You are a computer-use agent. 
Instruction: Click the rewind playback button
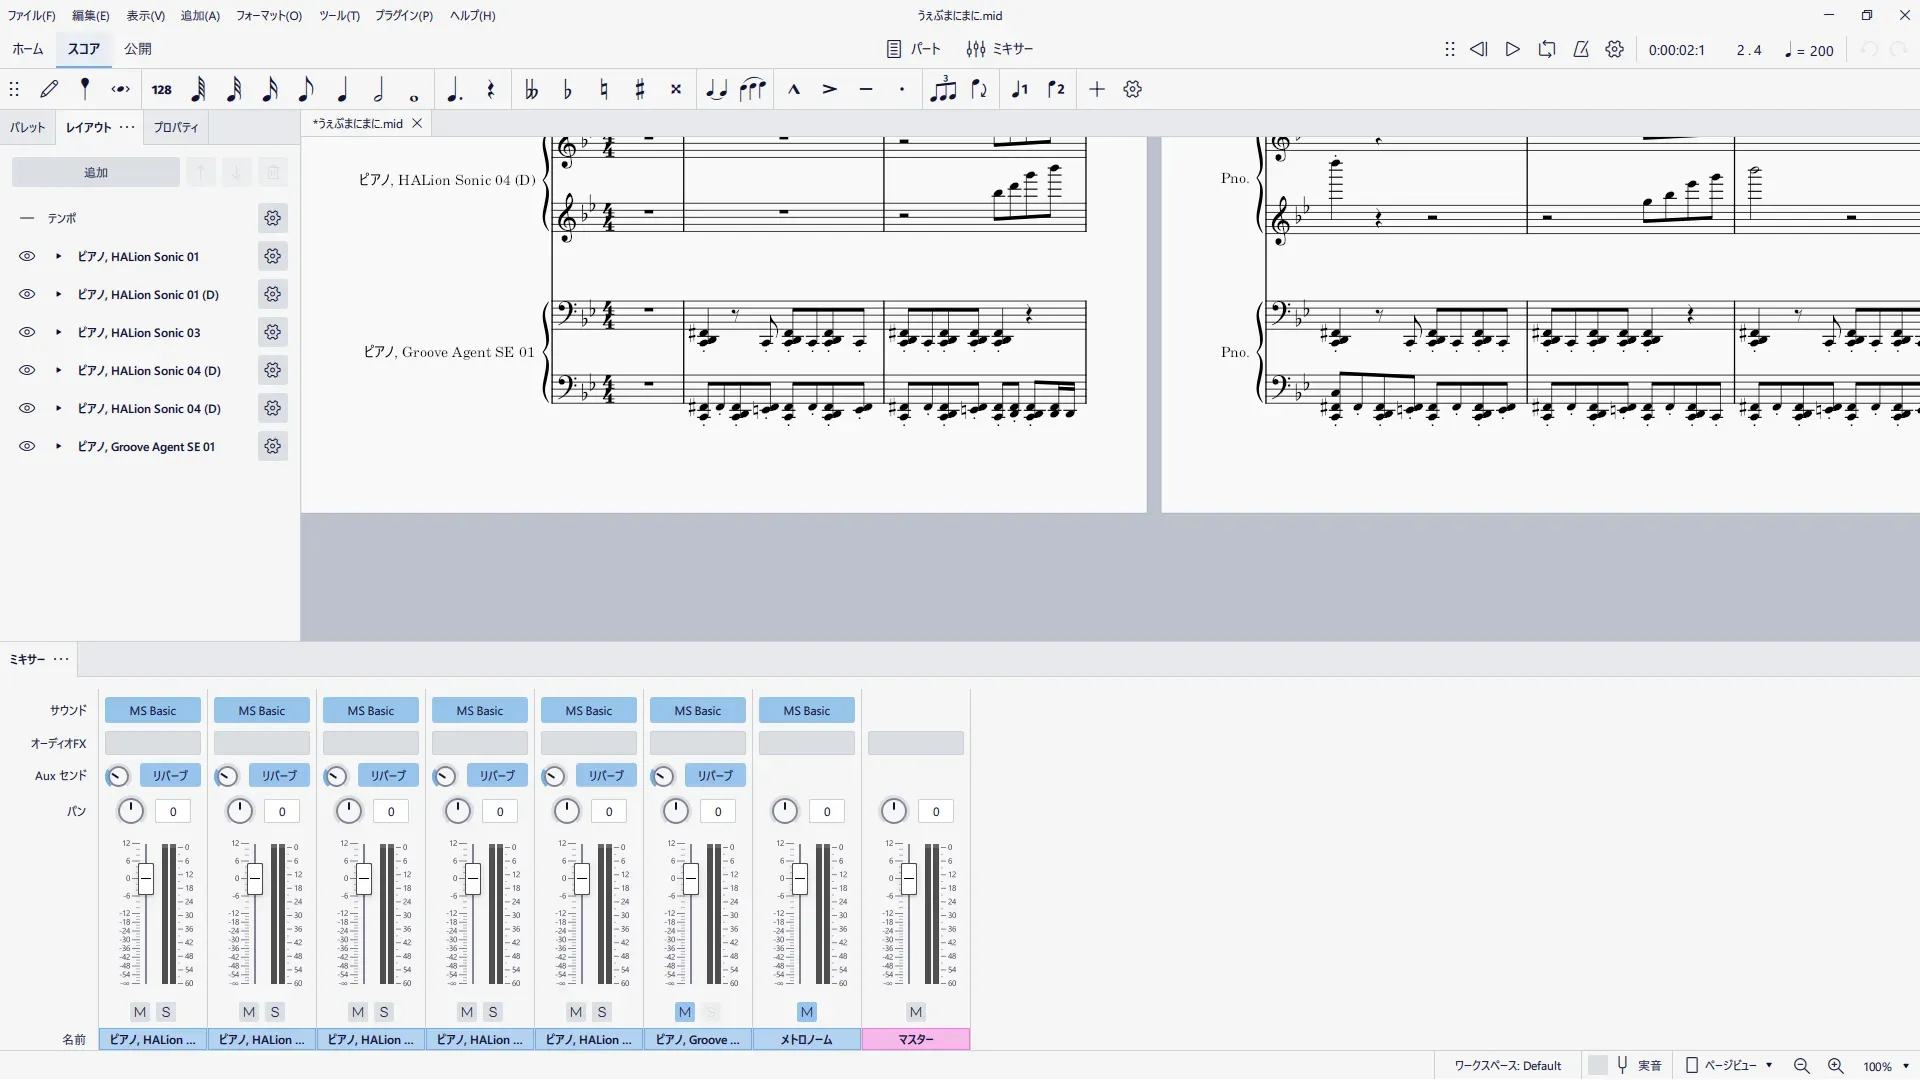(x=1478, y=49)
